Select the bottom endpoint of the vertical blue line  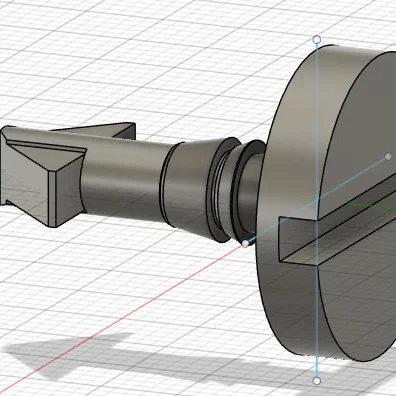point(317,381)
